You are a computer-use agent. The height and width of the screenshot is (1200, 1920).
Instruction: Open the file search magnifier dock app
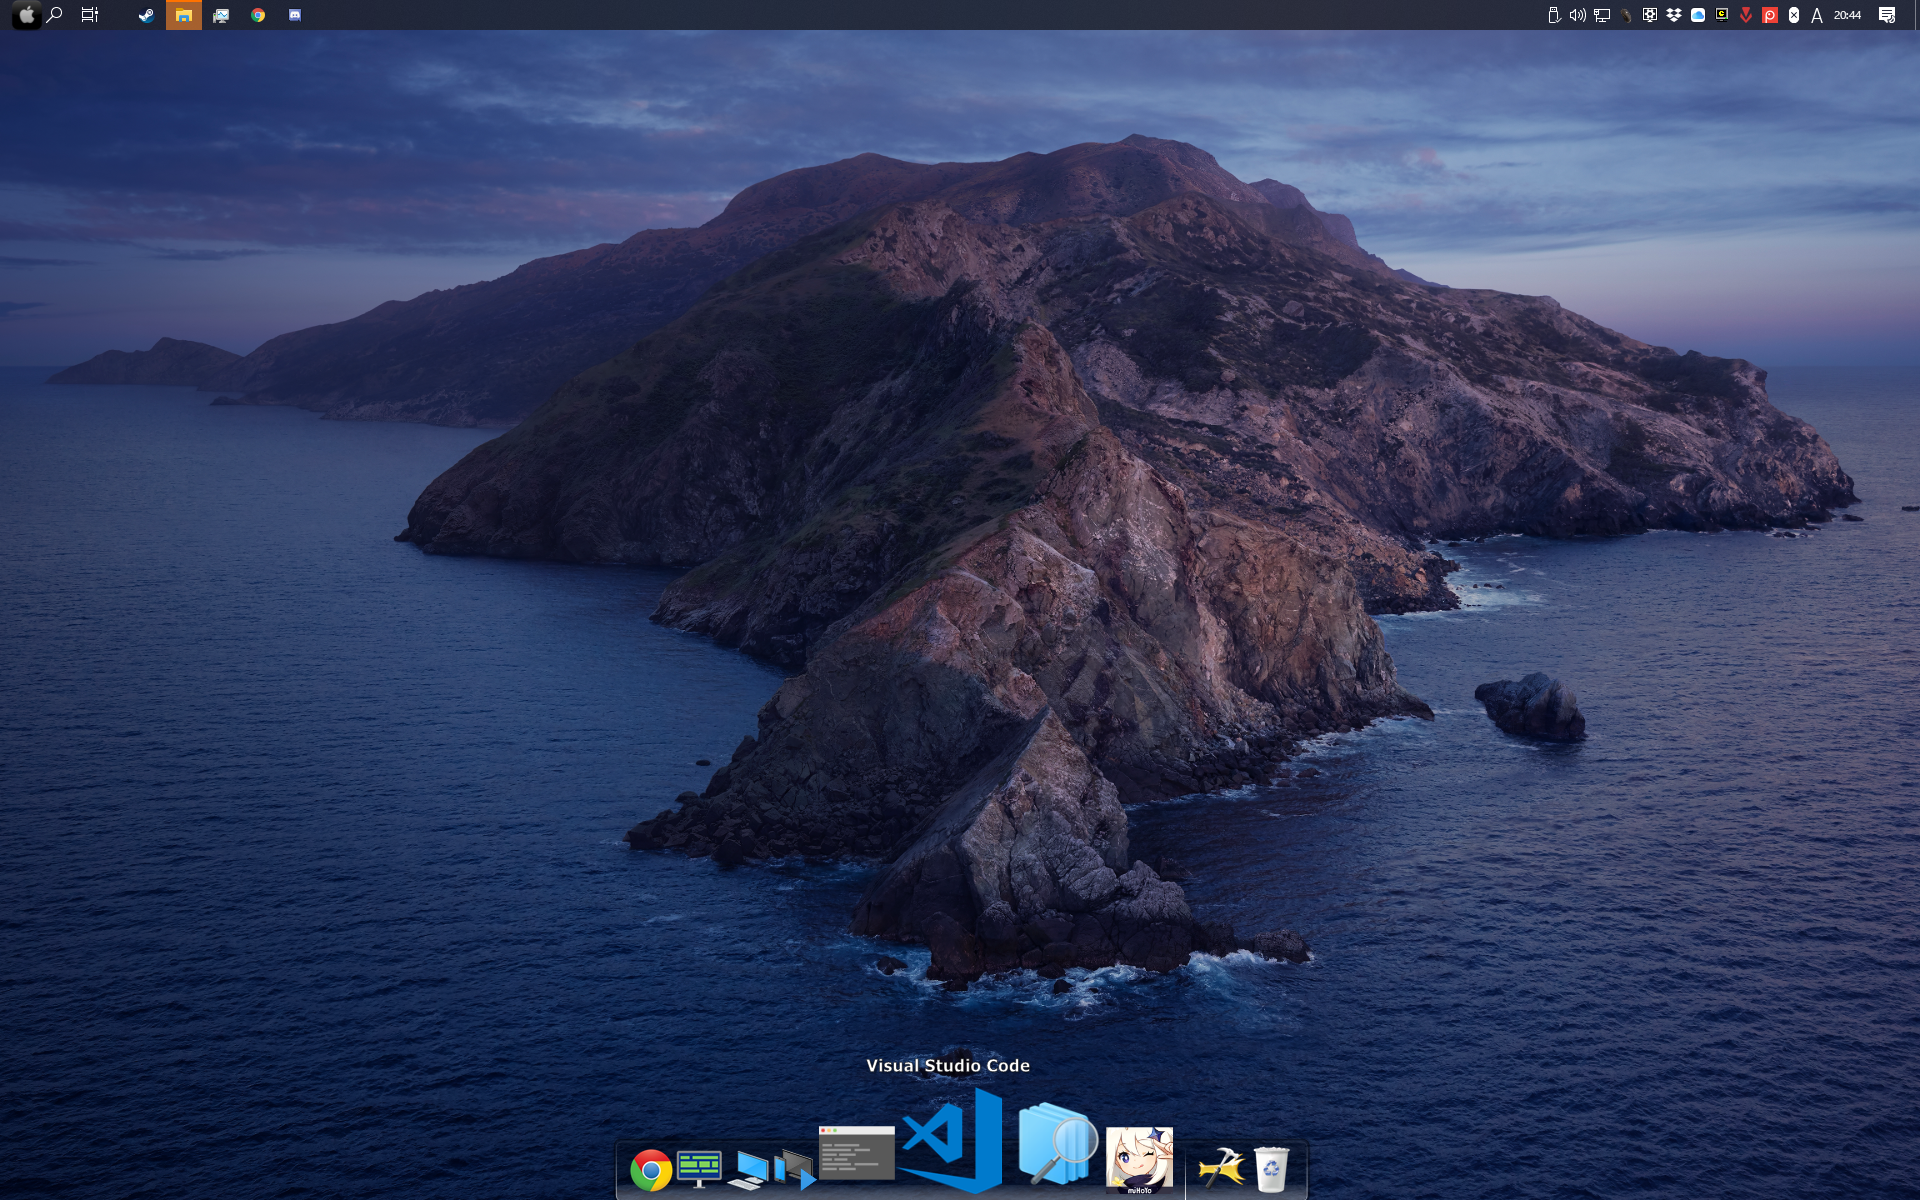pos(1056,1145)
